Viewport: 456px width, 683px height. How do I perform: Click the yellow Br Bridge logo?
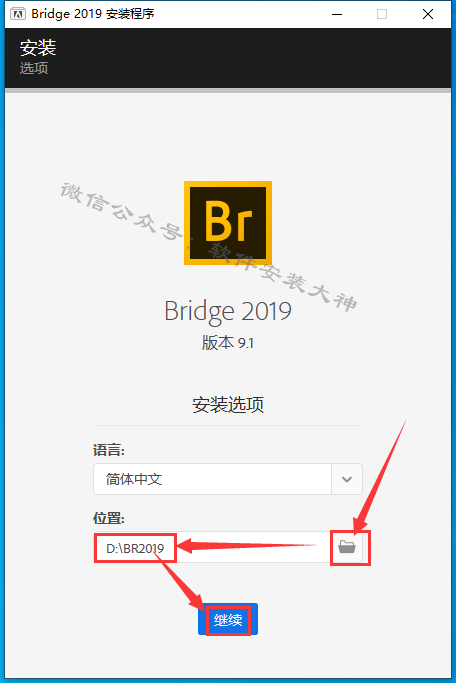coord(228,223)
